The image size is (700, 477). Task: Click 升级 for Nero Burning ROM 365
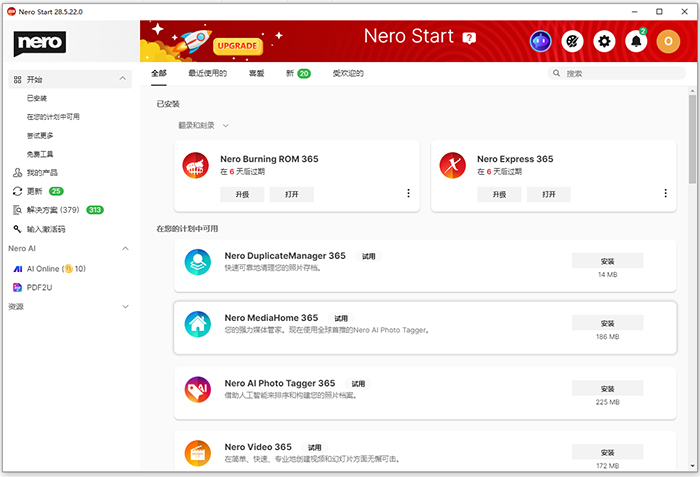pos(242,194)
